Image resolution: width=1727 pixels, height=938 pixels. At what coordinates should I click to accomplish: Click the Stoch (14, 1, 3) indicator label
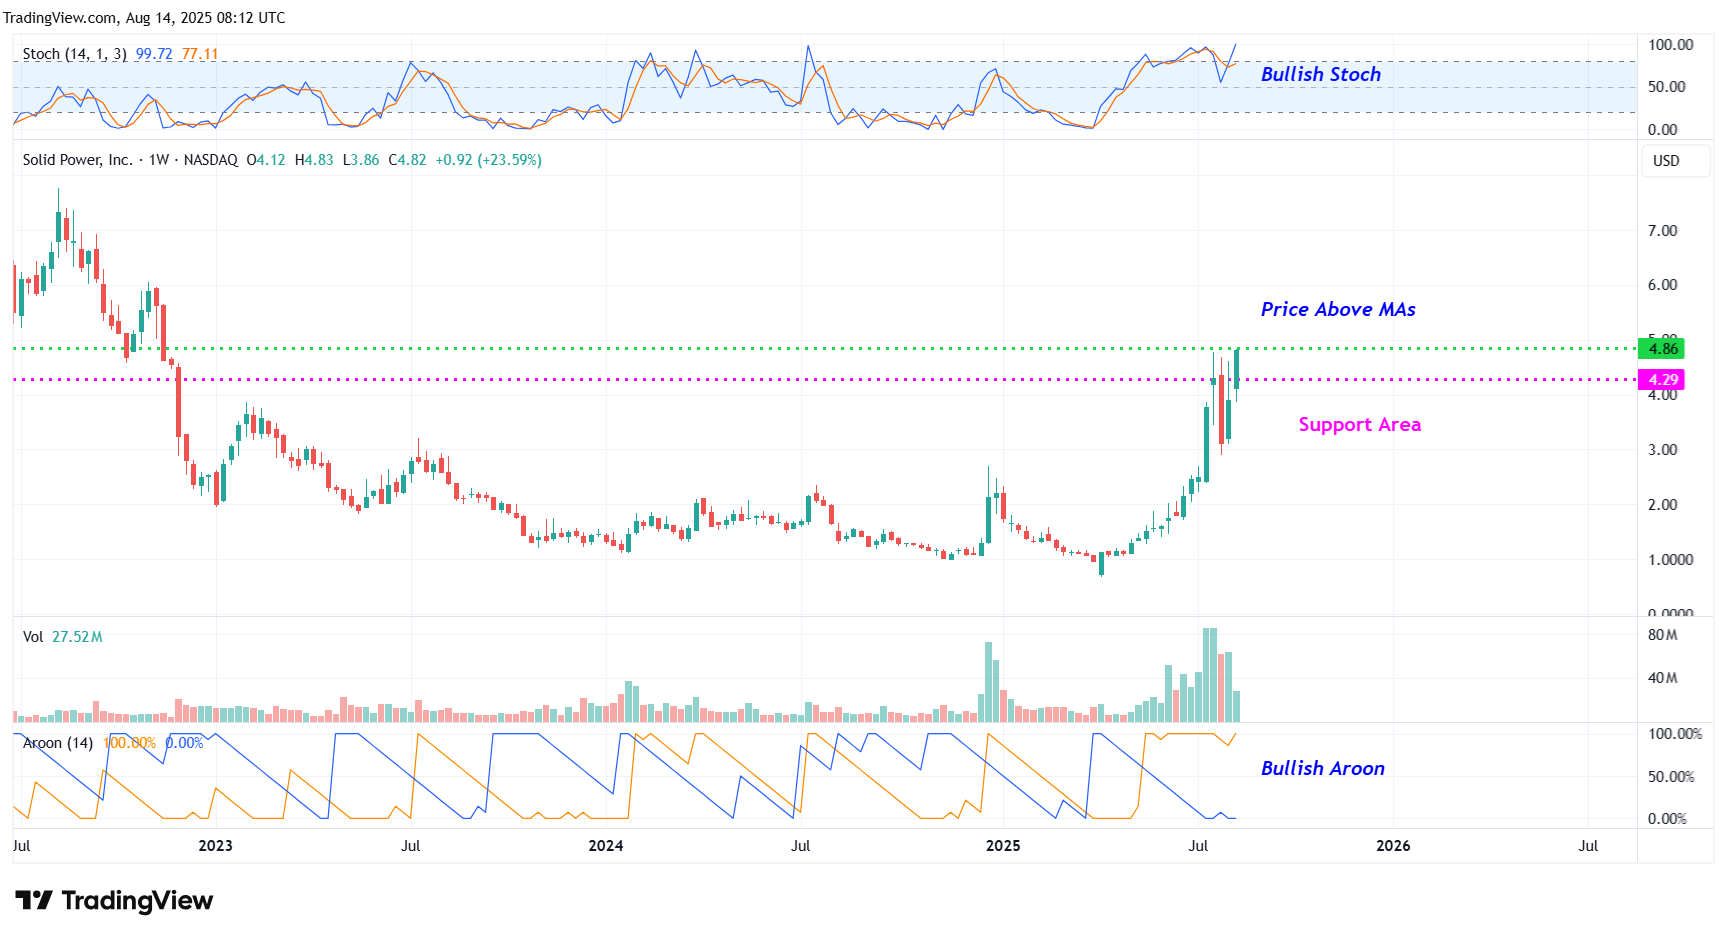click(x=75, y=54)
